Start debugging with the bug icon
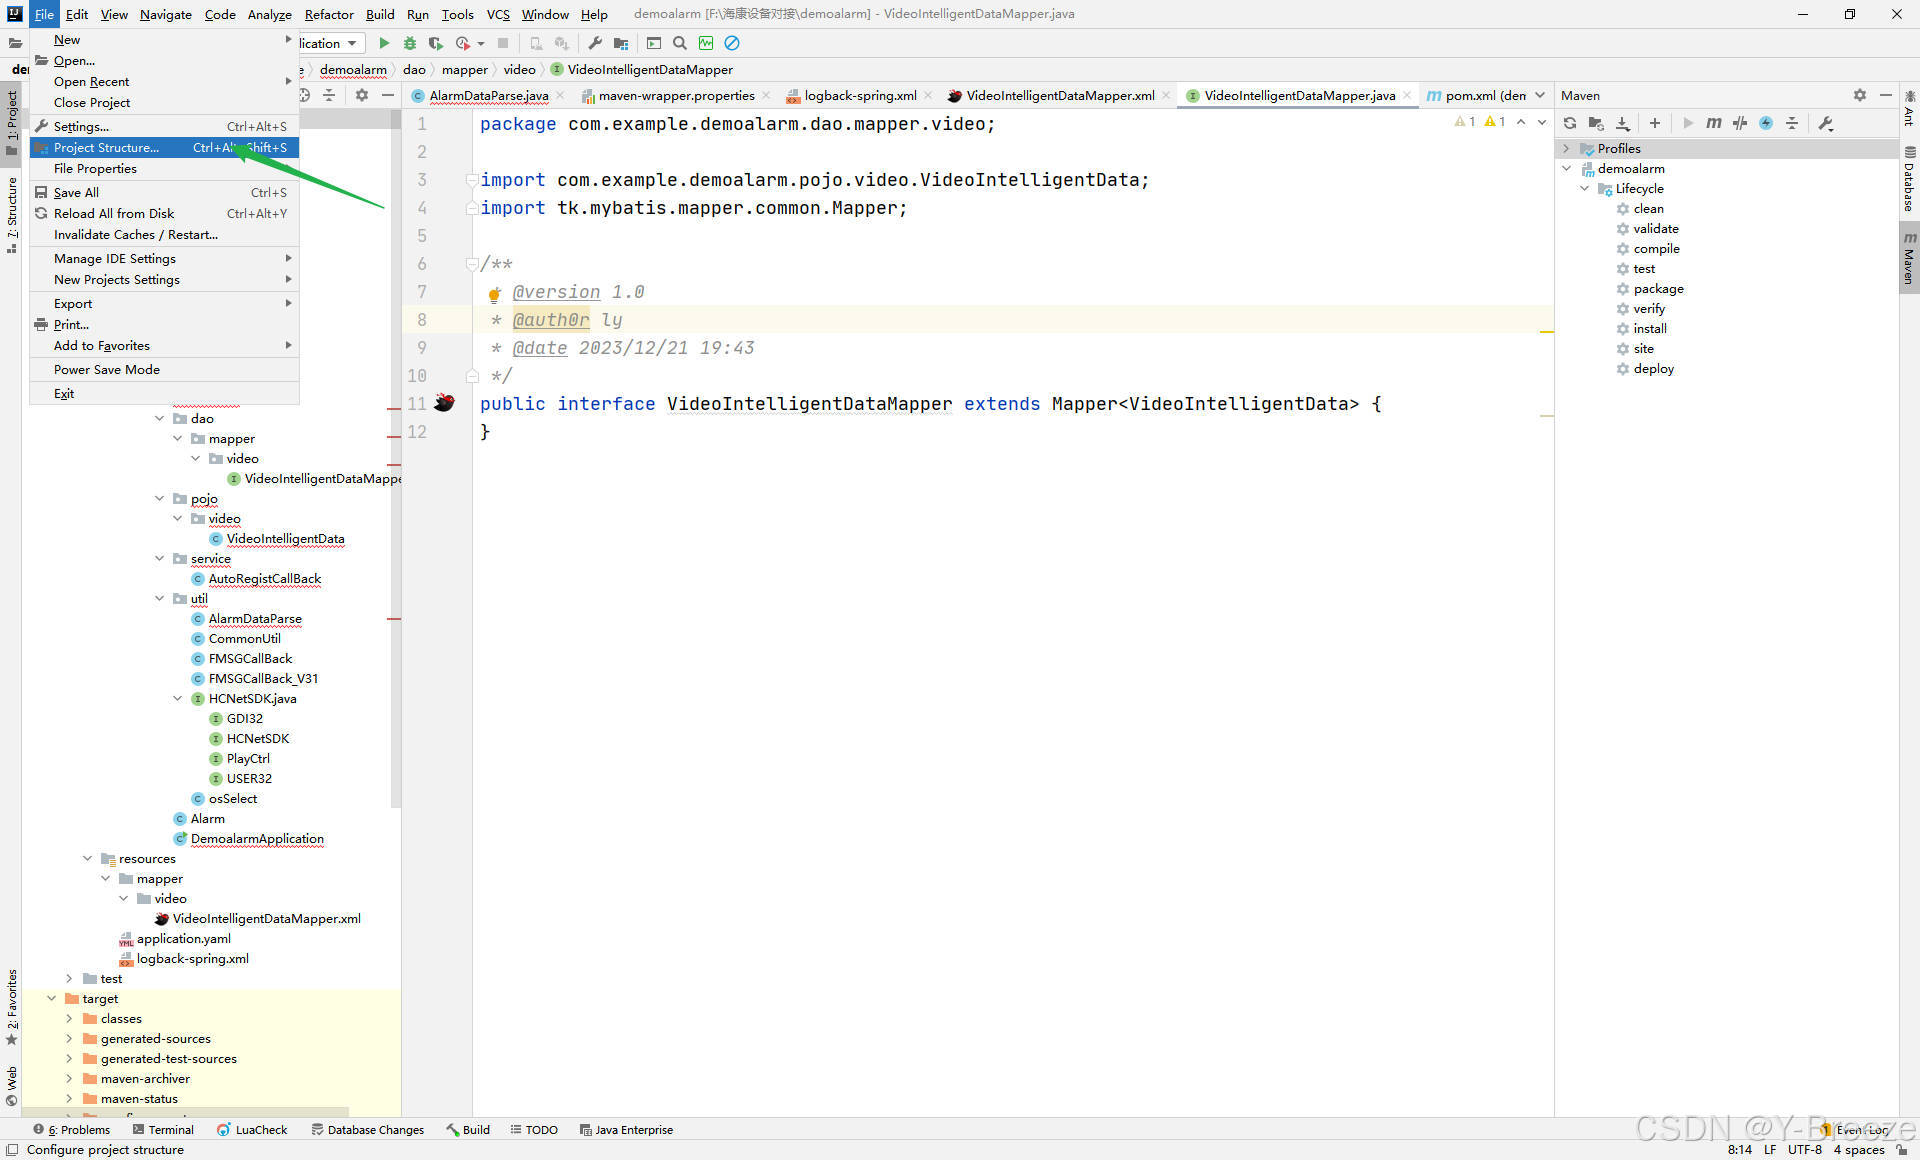 (x=410, y=43)
